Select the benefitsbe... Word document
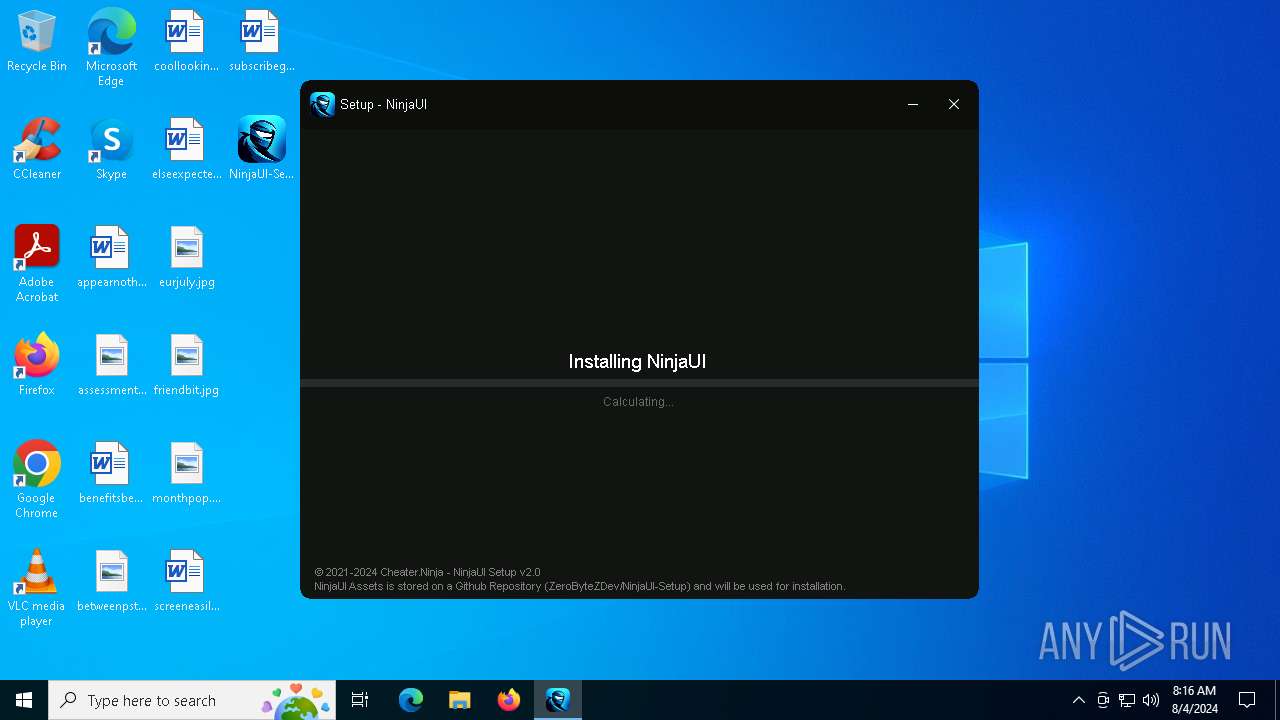Screen dimensions: 1280x720 click(x=111, y=474)
